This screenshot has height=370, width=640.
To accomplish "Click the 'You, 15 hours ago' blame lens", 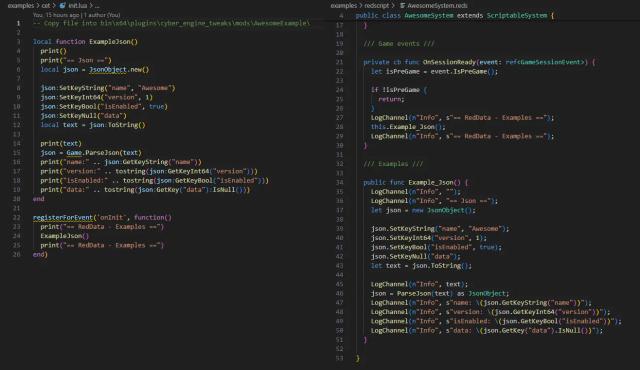I will click(x=56, y=15).
